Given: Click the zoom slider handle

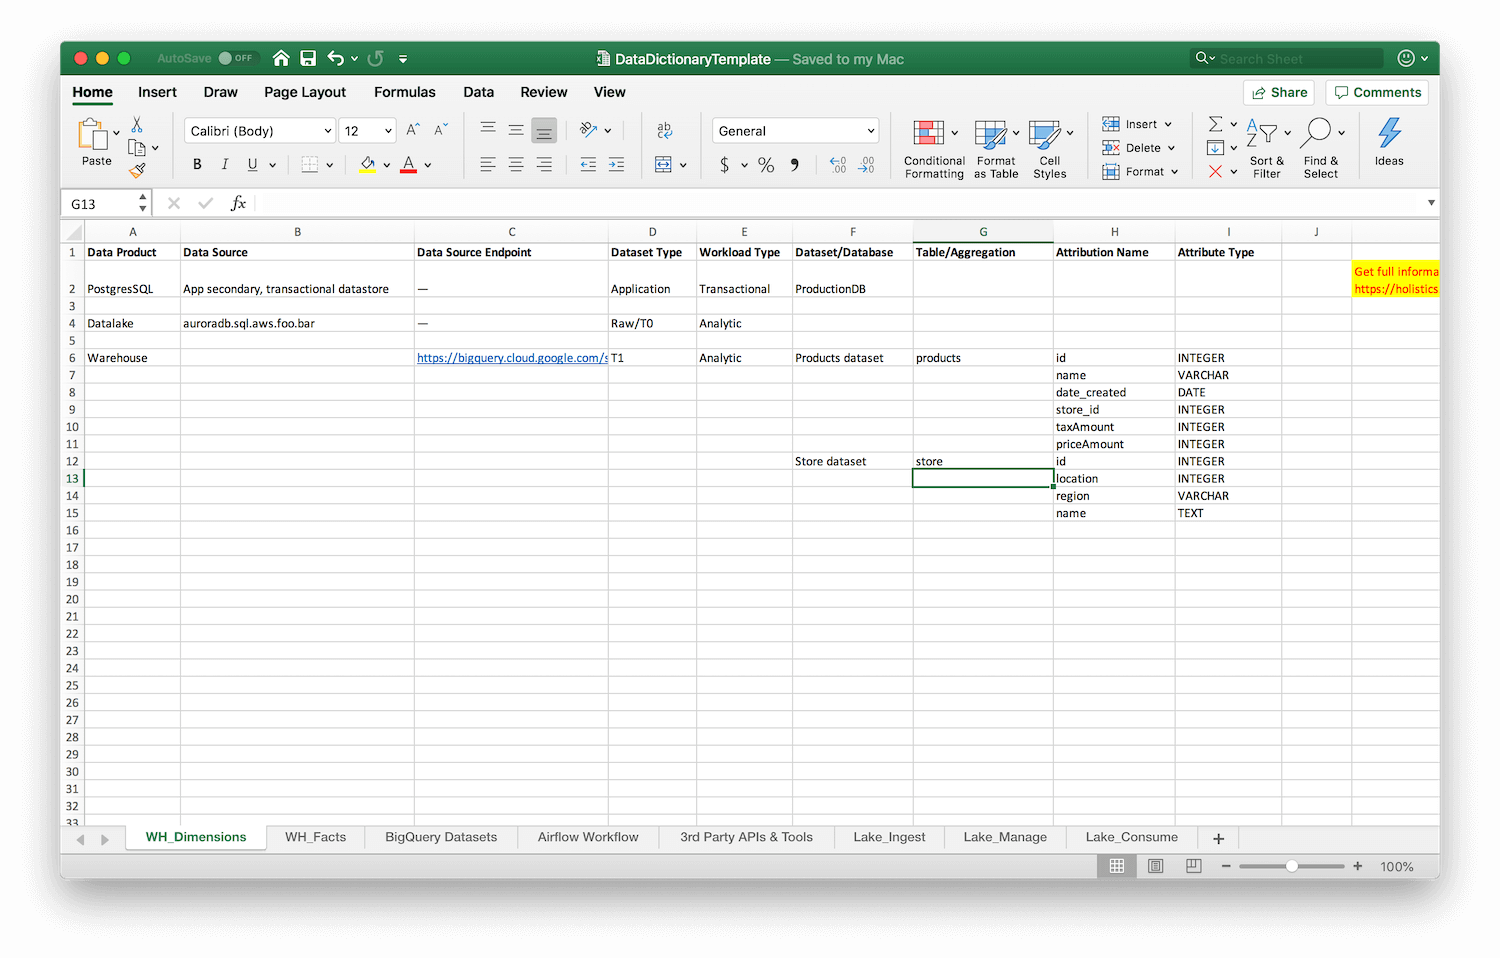Looking at the screenshot, I should coord(1291,866).
